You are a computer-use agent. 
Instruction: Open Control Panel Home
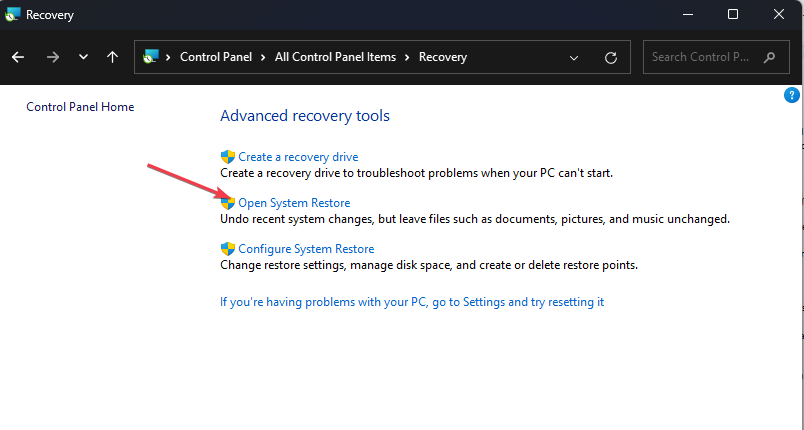80,107
